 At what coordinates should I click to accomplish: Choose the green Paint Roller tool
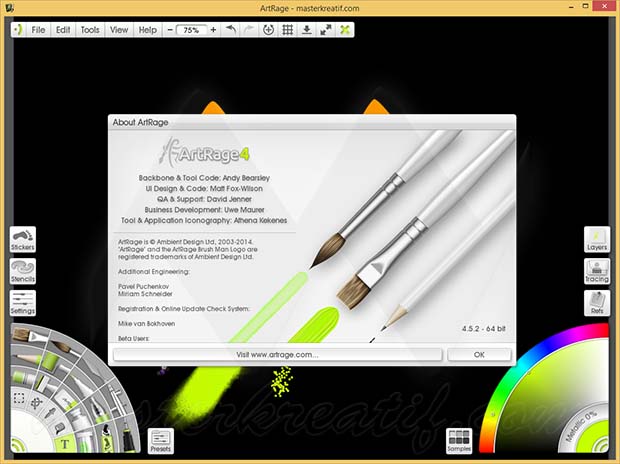(50, 360)
